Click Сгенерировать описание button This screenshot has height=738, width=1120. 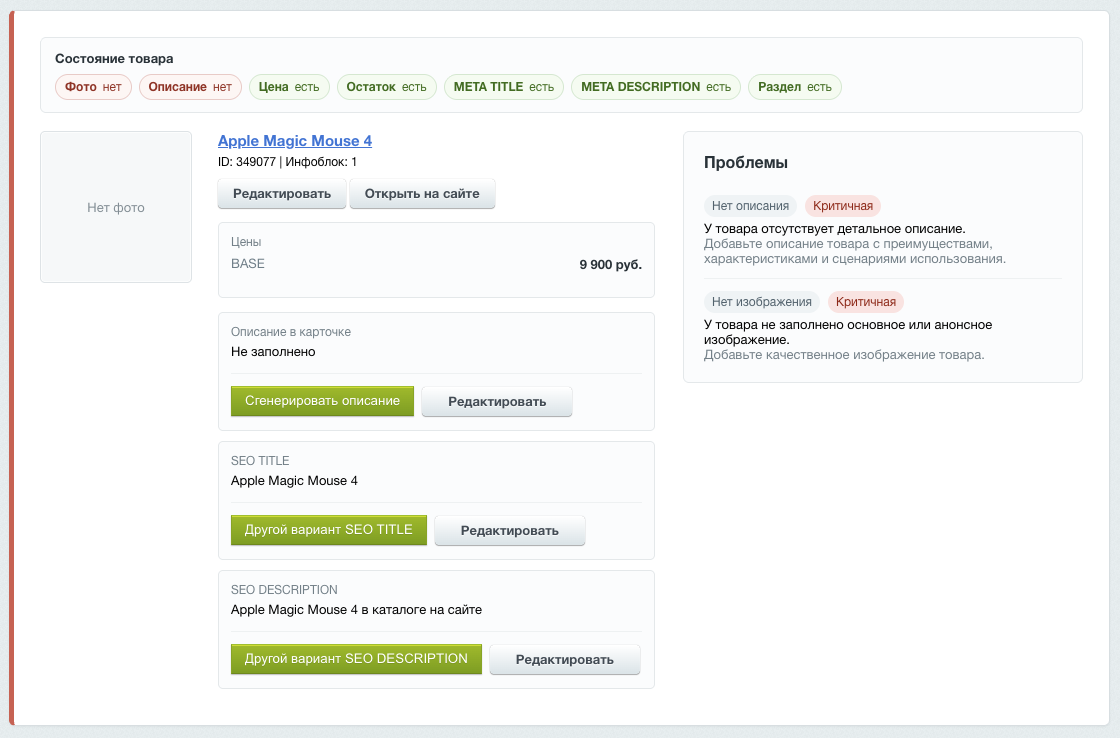(x=322, y=401)
